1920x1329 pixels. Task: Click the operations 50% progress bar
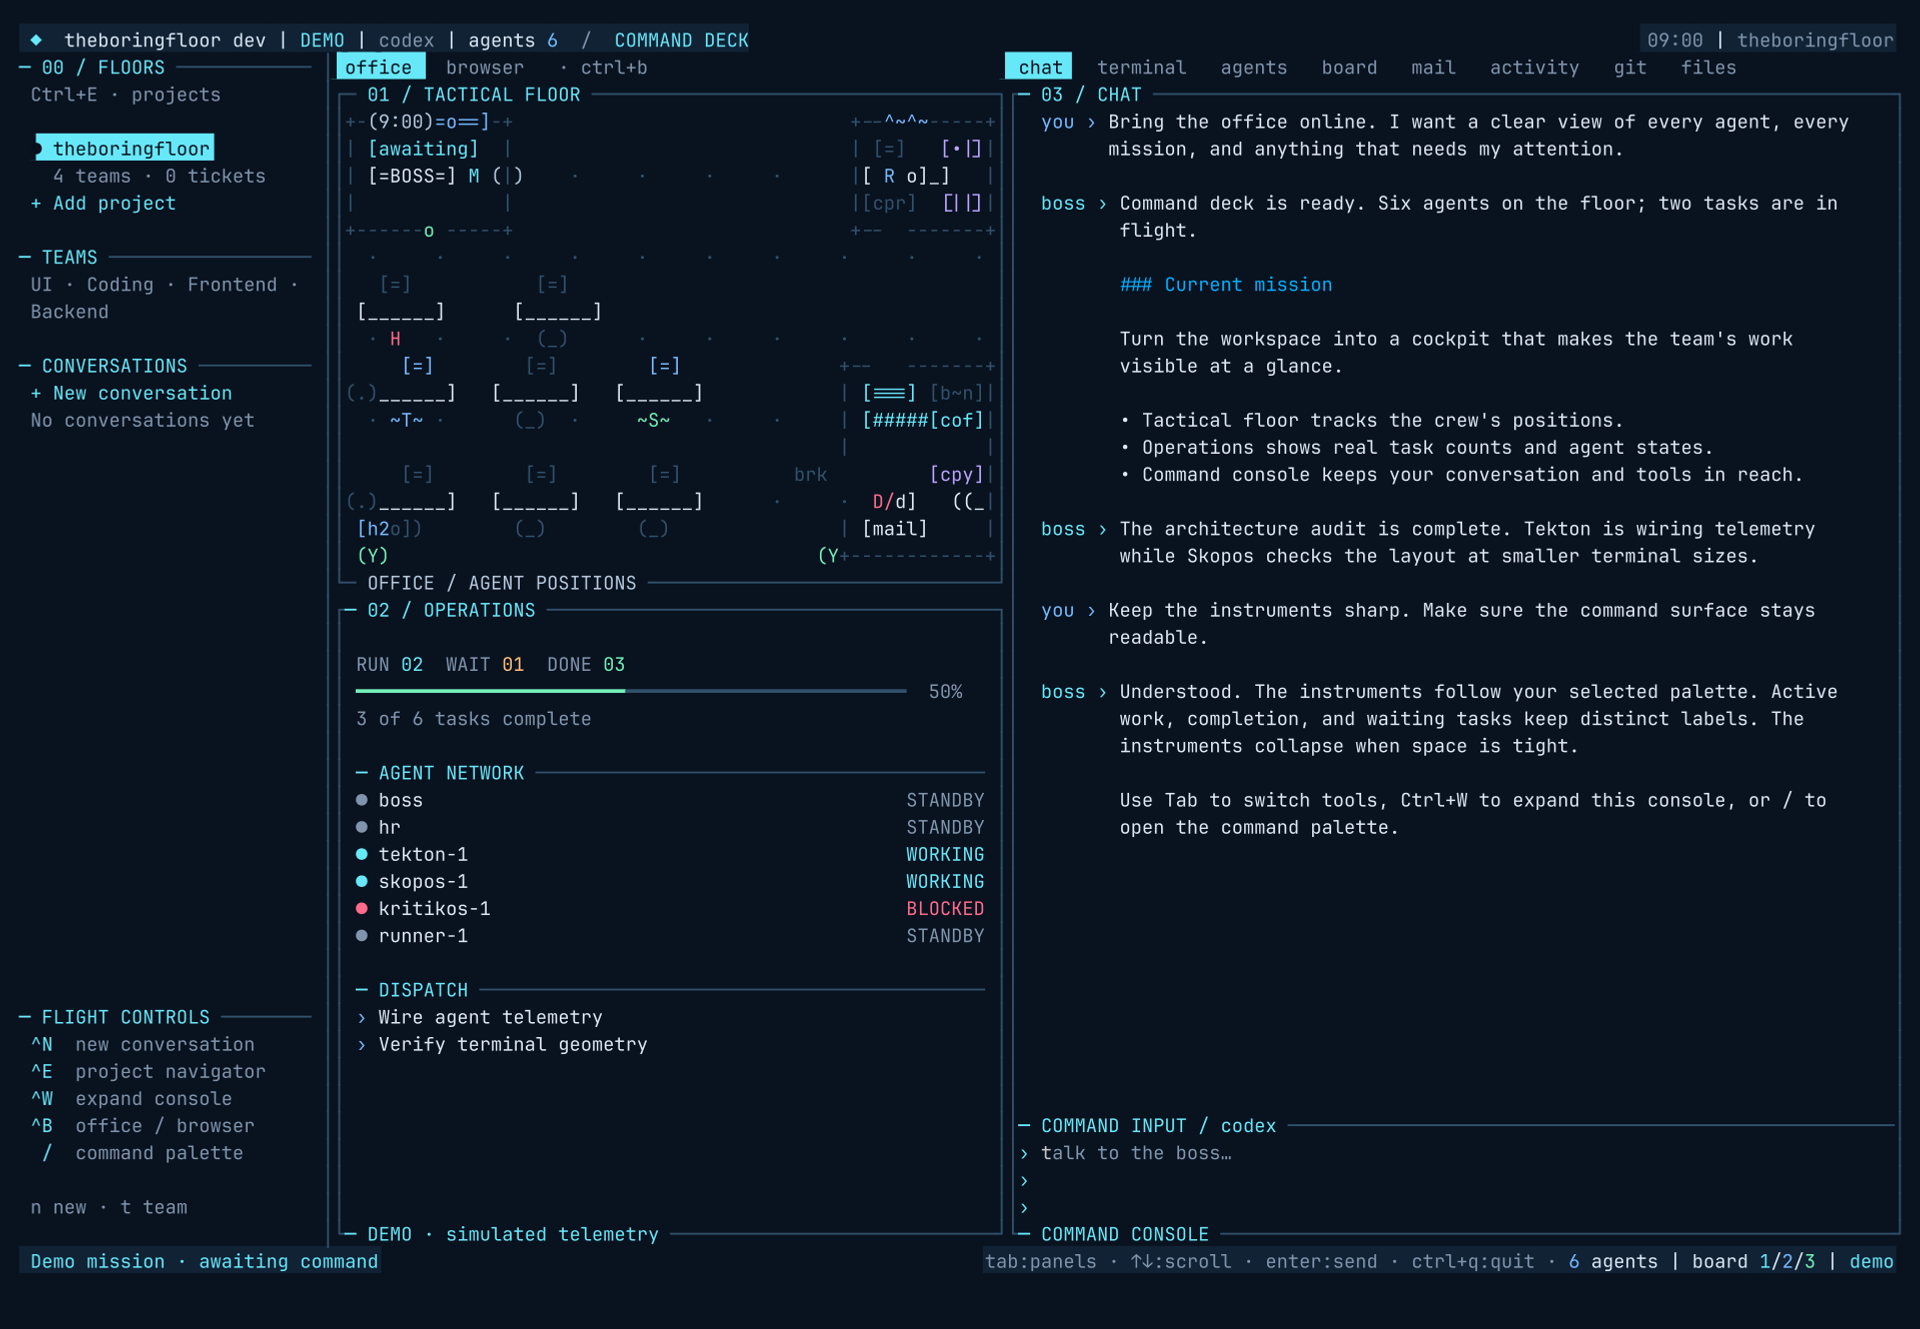[x=631, y=691]
